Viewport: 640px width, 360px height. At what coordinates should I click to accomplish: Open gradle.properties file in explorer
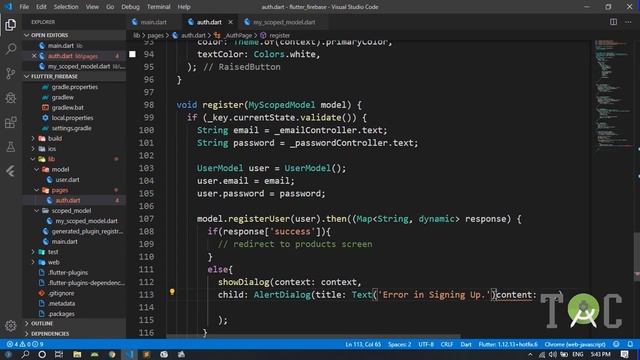74,87
